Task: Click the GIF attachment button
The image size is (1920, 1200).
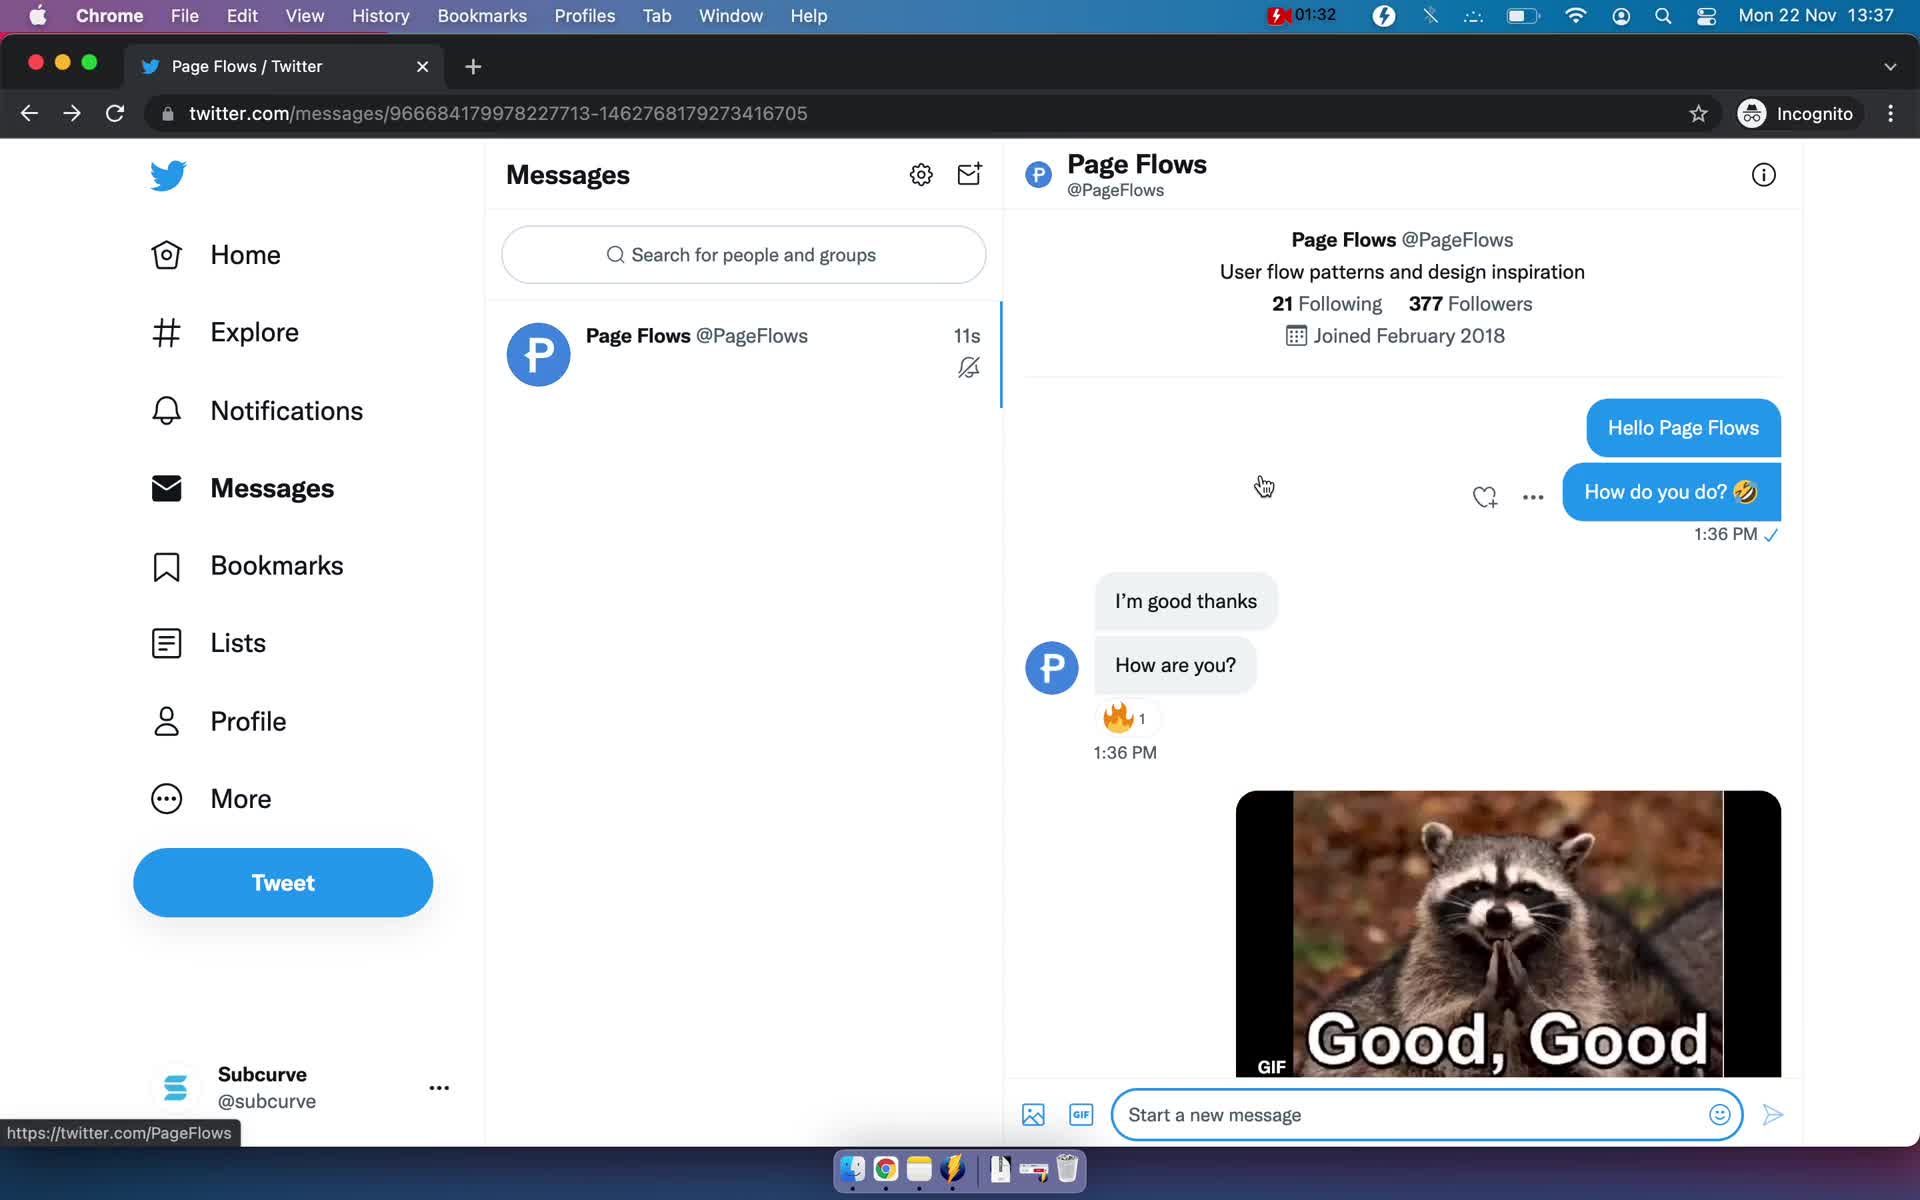Action: click(1081, 1114)
